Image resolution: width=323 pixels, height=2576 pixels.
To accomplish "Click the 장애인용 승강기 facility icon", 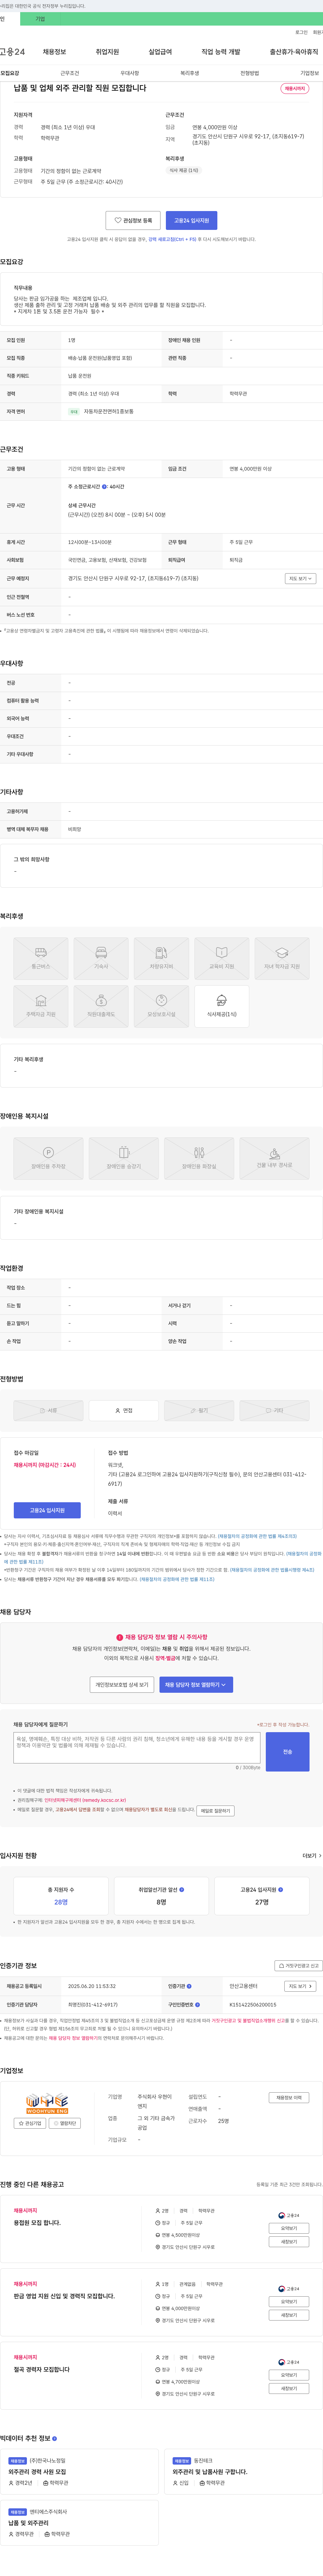I will (124, 1158).
